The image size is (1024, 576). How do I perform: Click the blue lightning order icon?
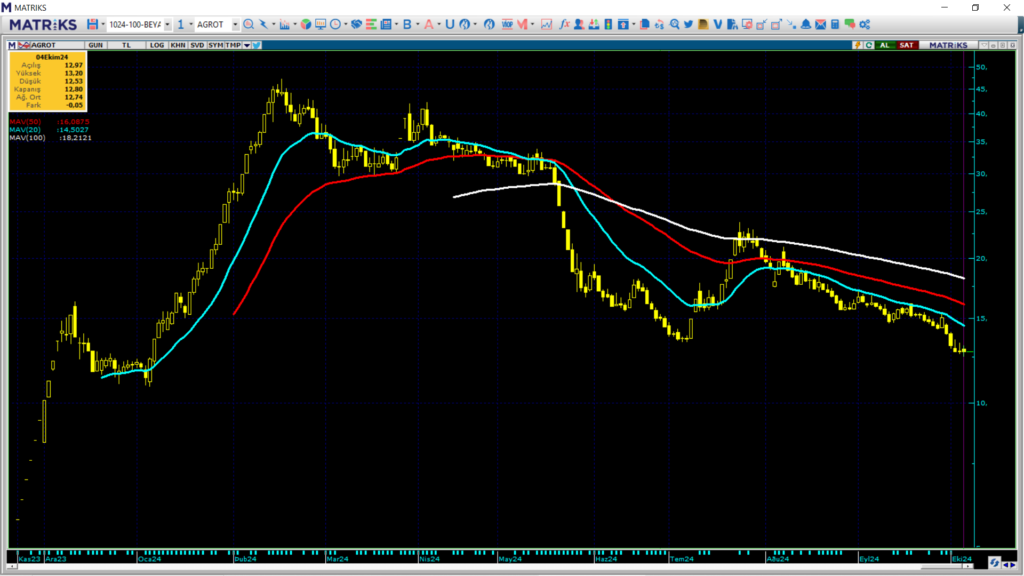tap(263, 24)
